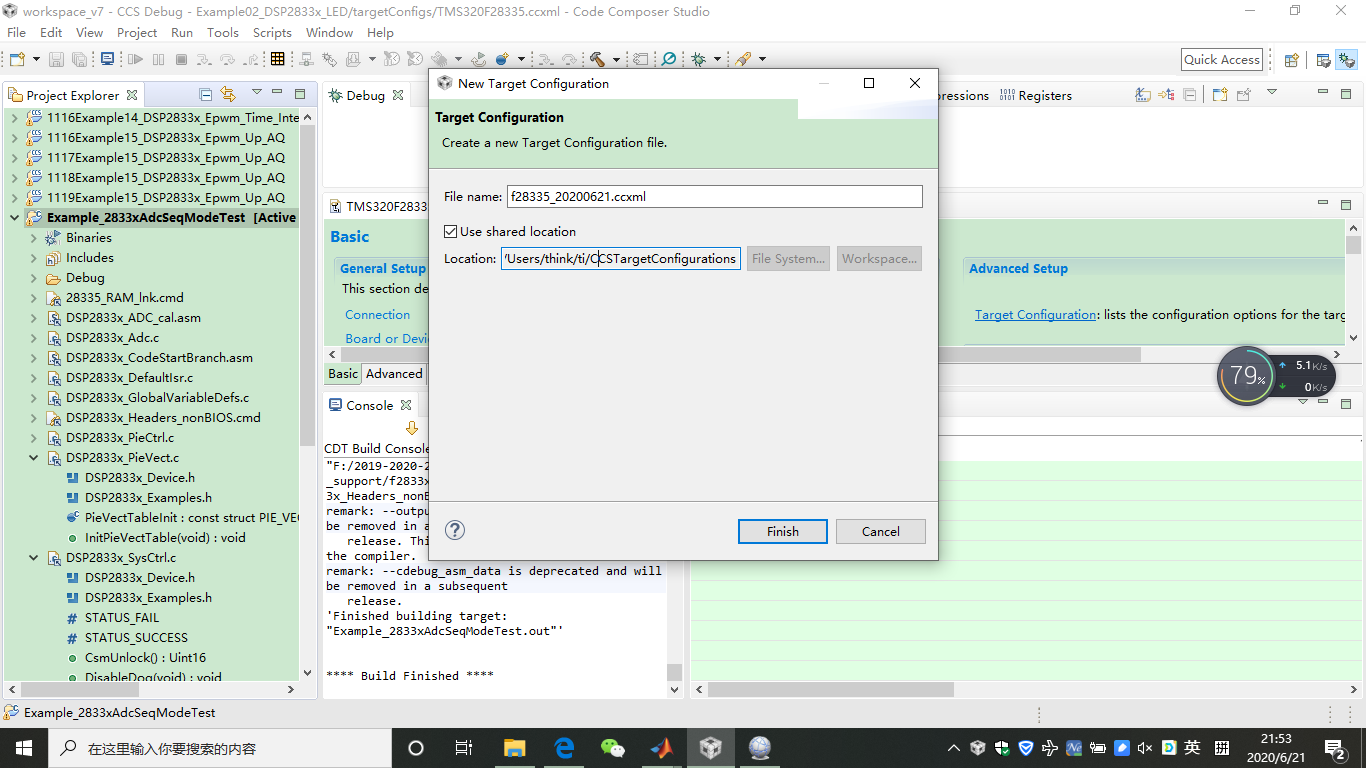Expand DSP2833x_Adc.c tree node
The image size is (1366, 768).
tap(34, 337)
